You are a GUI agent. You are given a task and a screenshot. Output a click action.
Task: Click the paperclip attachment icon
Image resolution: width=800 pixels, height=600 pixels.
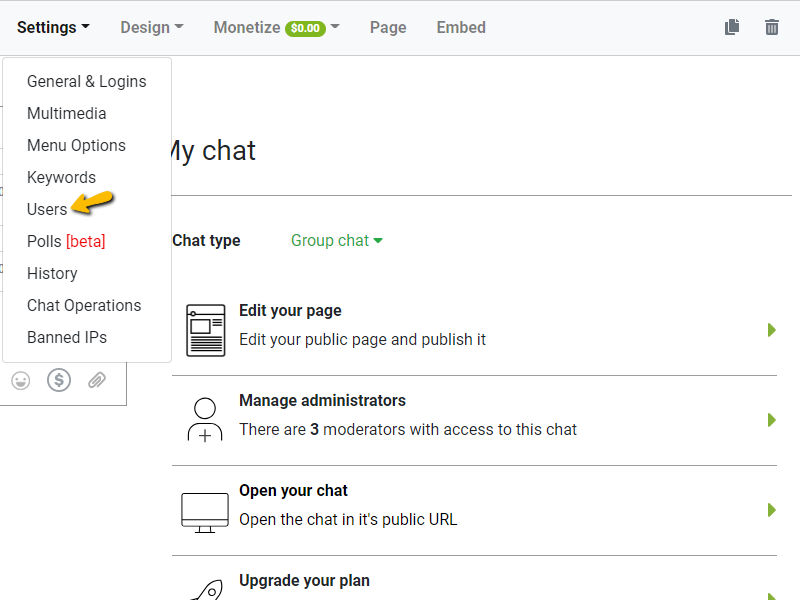97,380
